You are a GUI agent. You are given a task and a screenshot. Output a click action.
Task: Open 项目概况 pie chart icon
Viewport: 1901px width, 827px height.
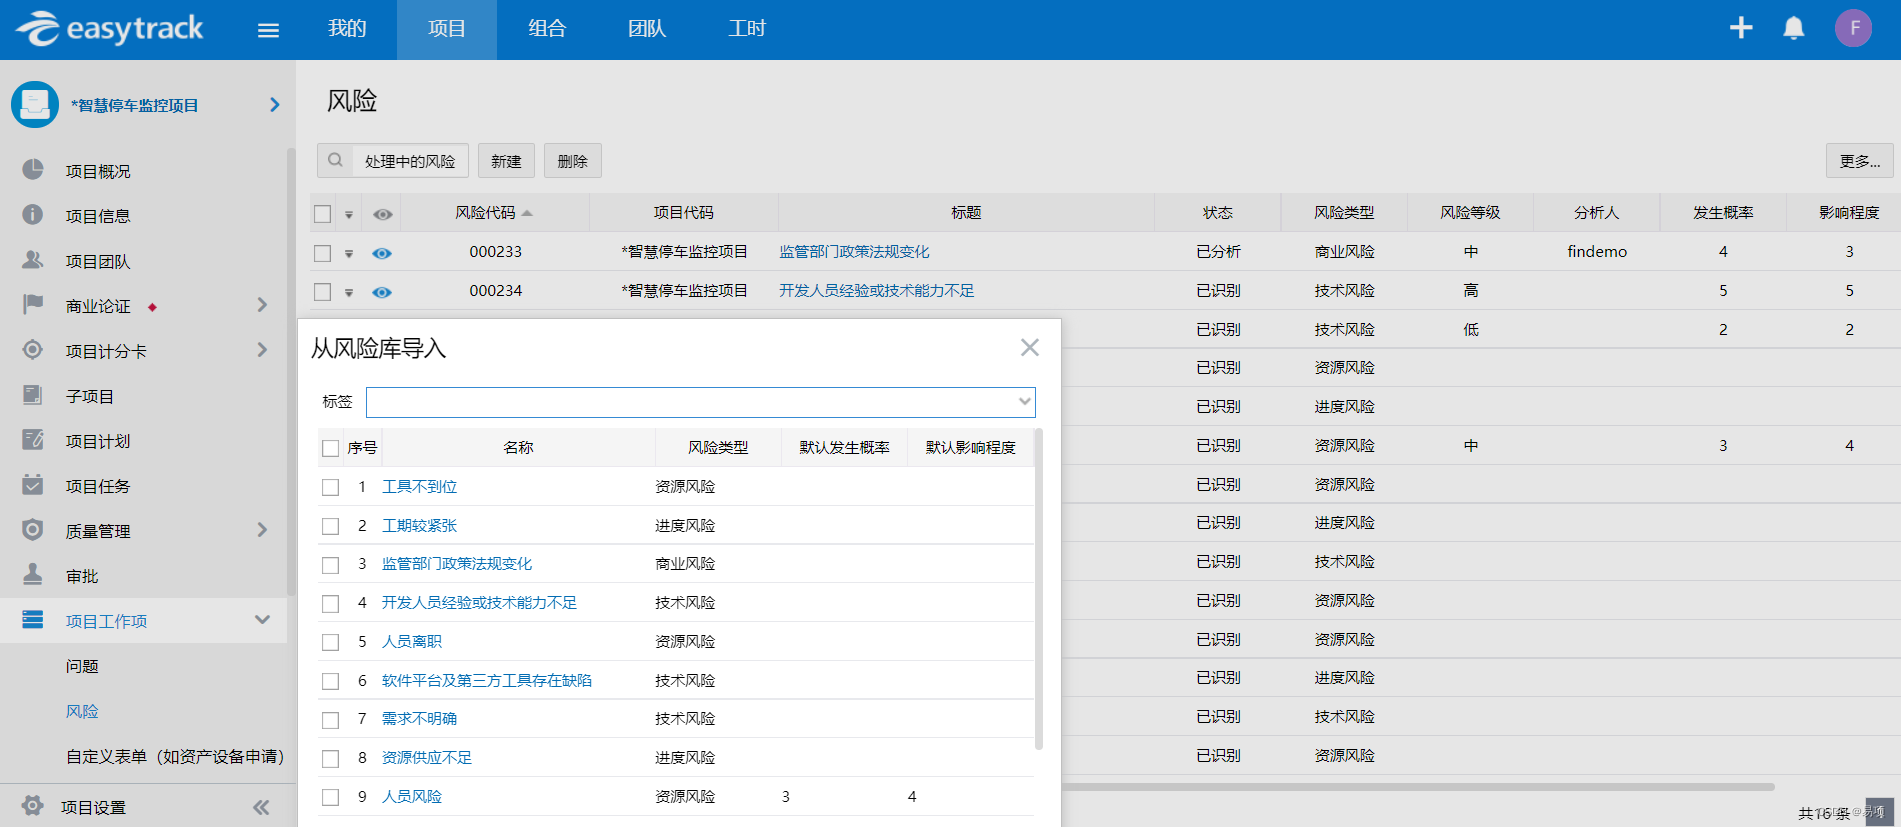click(x=33, y=170)
